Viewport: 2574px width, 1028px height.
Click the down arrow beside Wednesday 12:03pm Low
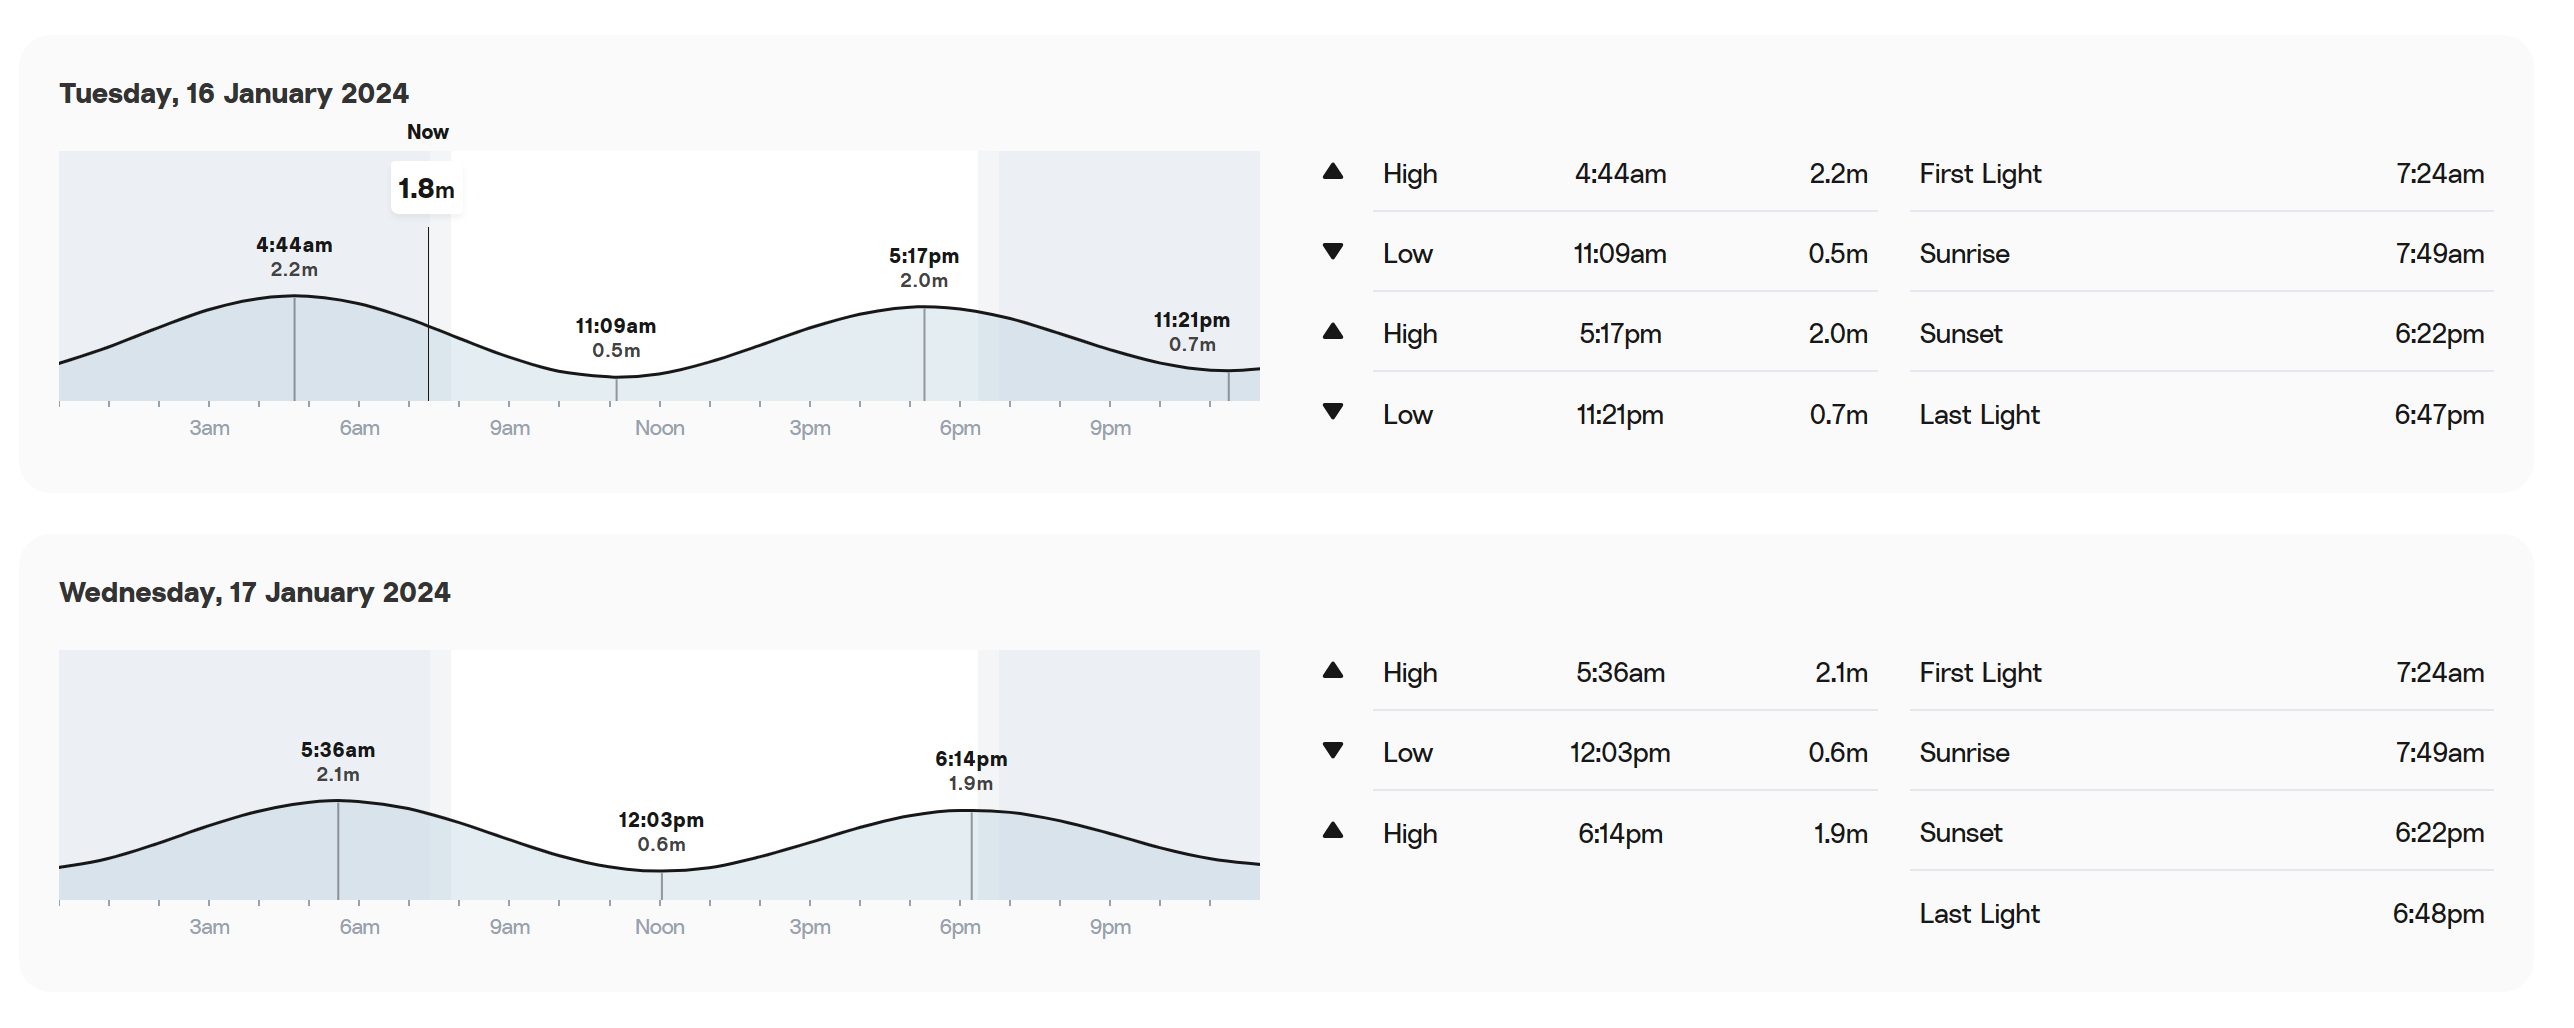[1332, 751]
